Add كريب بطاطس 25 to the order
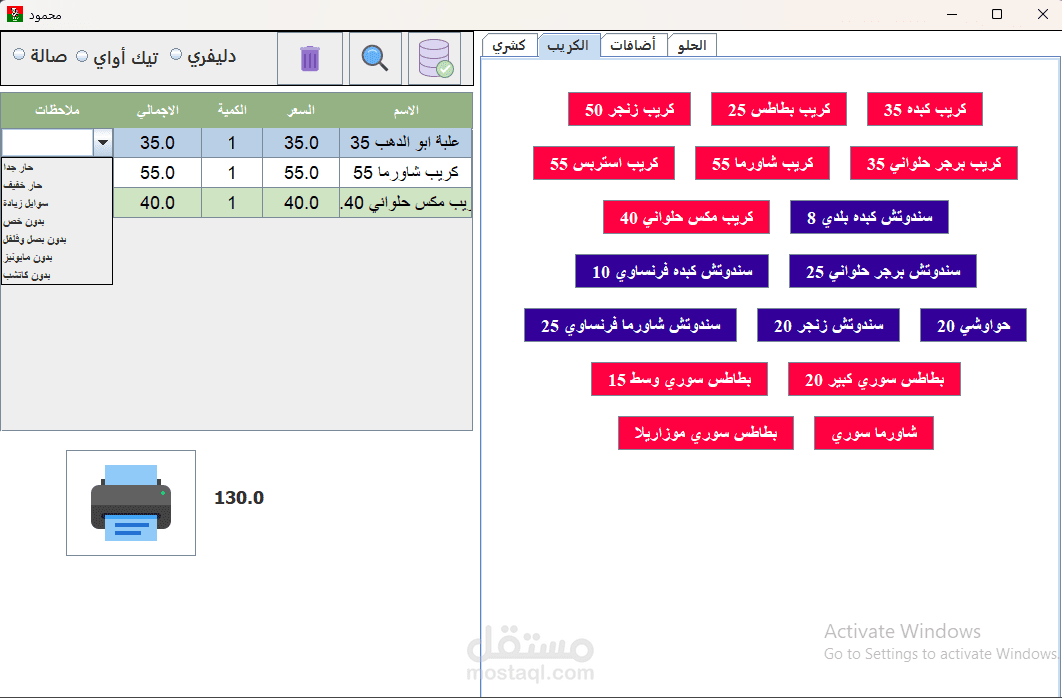1062x698 pixels. point(779,109)
